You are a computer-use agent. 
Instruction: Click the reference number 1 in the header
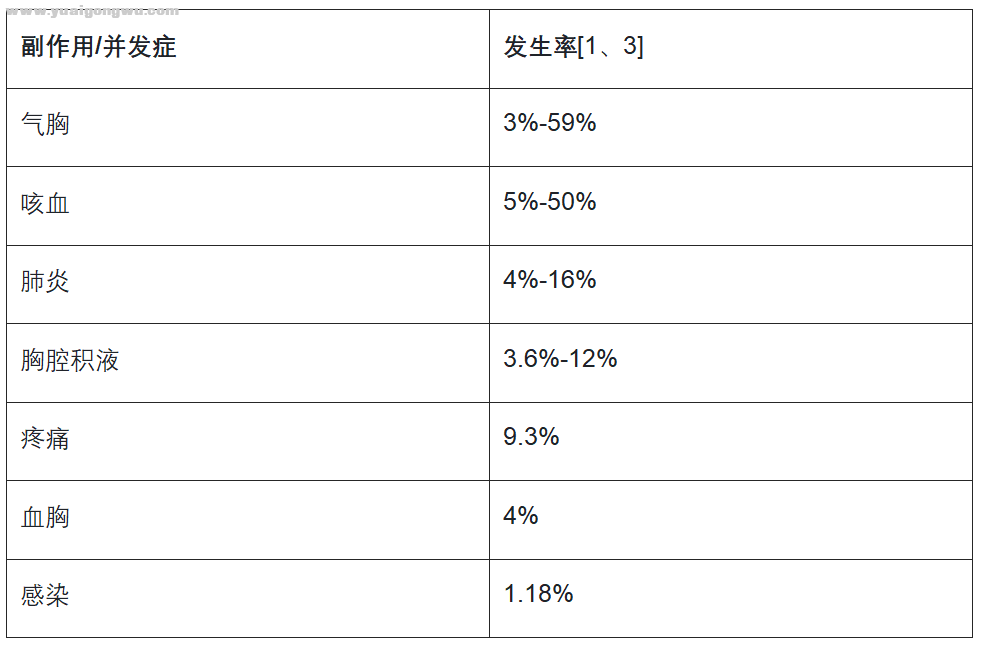pos(591,46)
